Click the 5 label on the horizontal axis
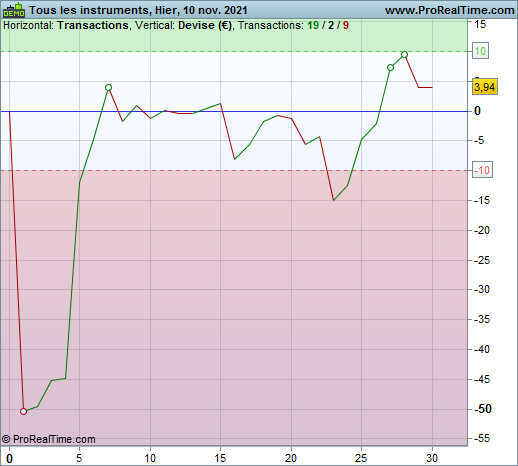The height and width of the screenshot is (466, 518). pyautogui.click(x=79, y=458)
